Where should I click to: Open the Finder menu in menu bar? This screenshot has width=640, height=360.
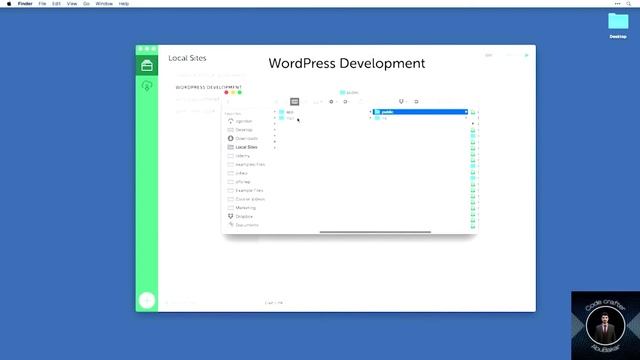[25, 4]
